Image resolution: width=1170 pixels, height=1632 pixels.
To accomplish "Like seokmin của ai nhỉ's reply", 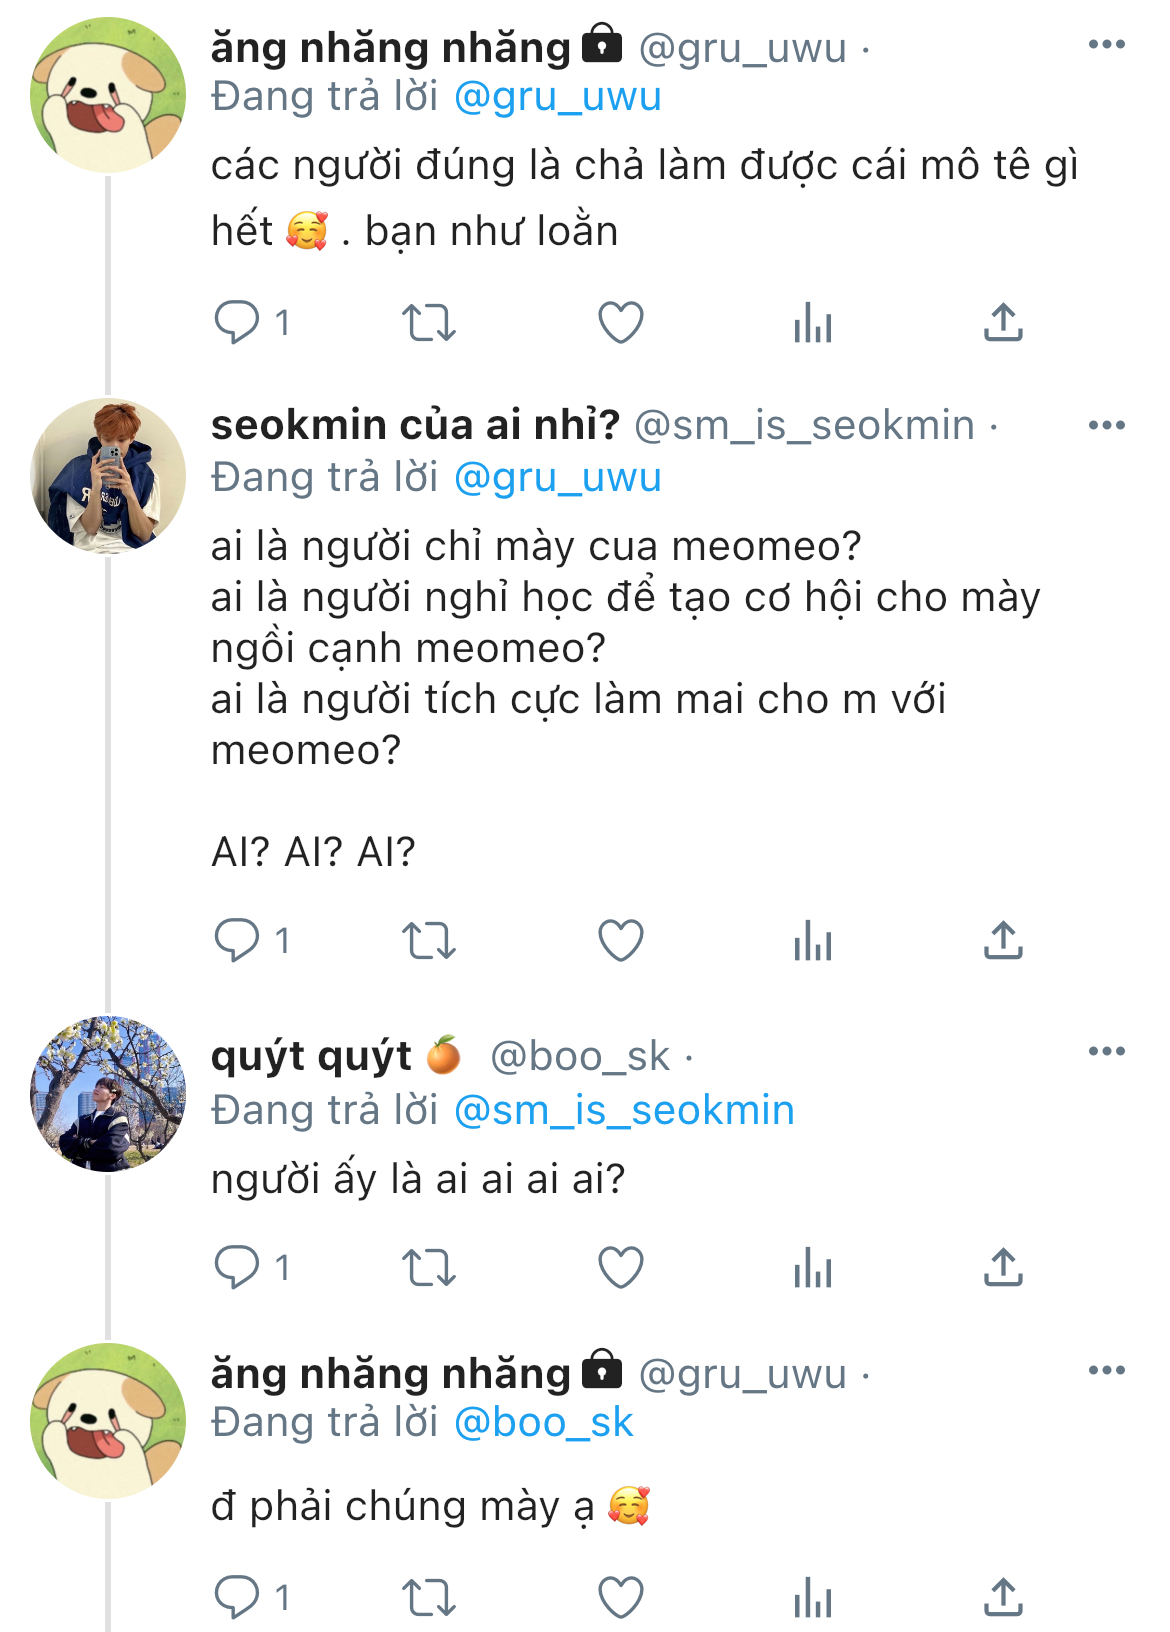I will 620,941.
